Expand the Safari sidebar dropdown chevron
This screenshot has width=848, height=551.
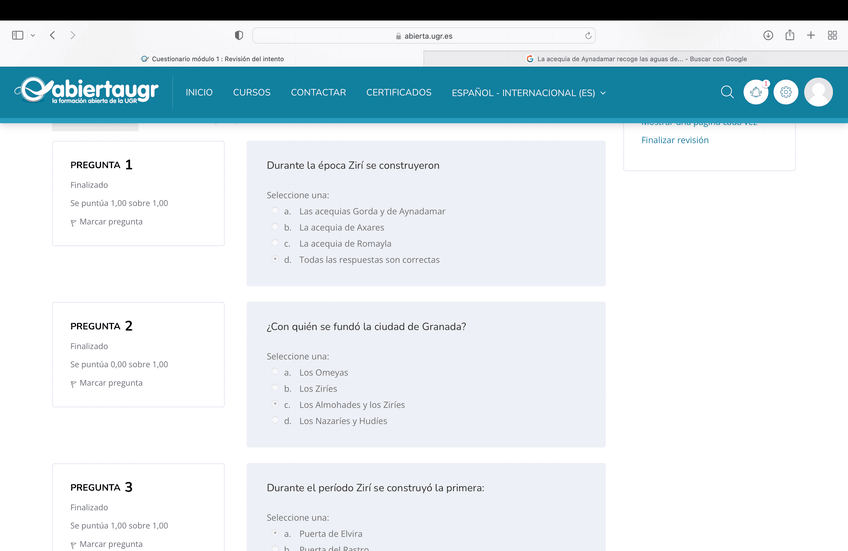33,35
